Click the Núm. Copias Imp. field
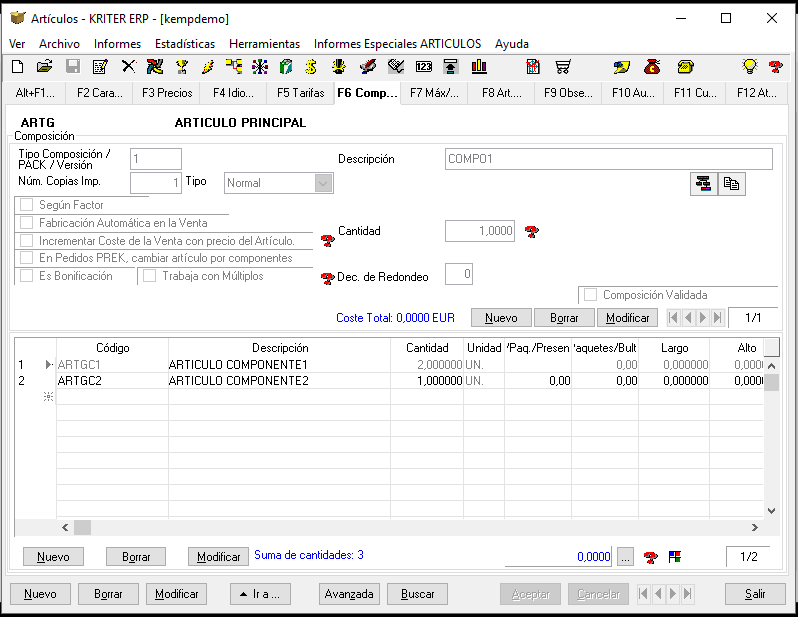The height and width of the screenshot is (617, 798). [156, 183]
